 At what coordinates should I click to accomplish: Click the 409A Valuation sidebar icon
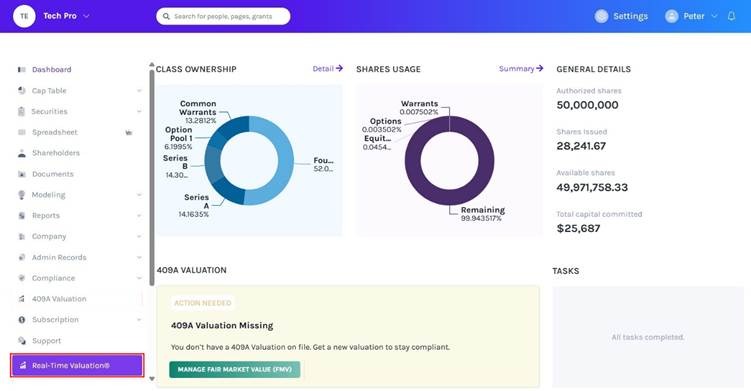[22, 299]
